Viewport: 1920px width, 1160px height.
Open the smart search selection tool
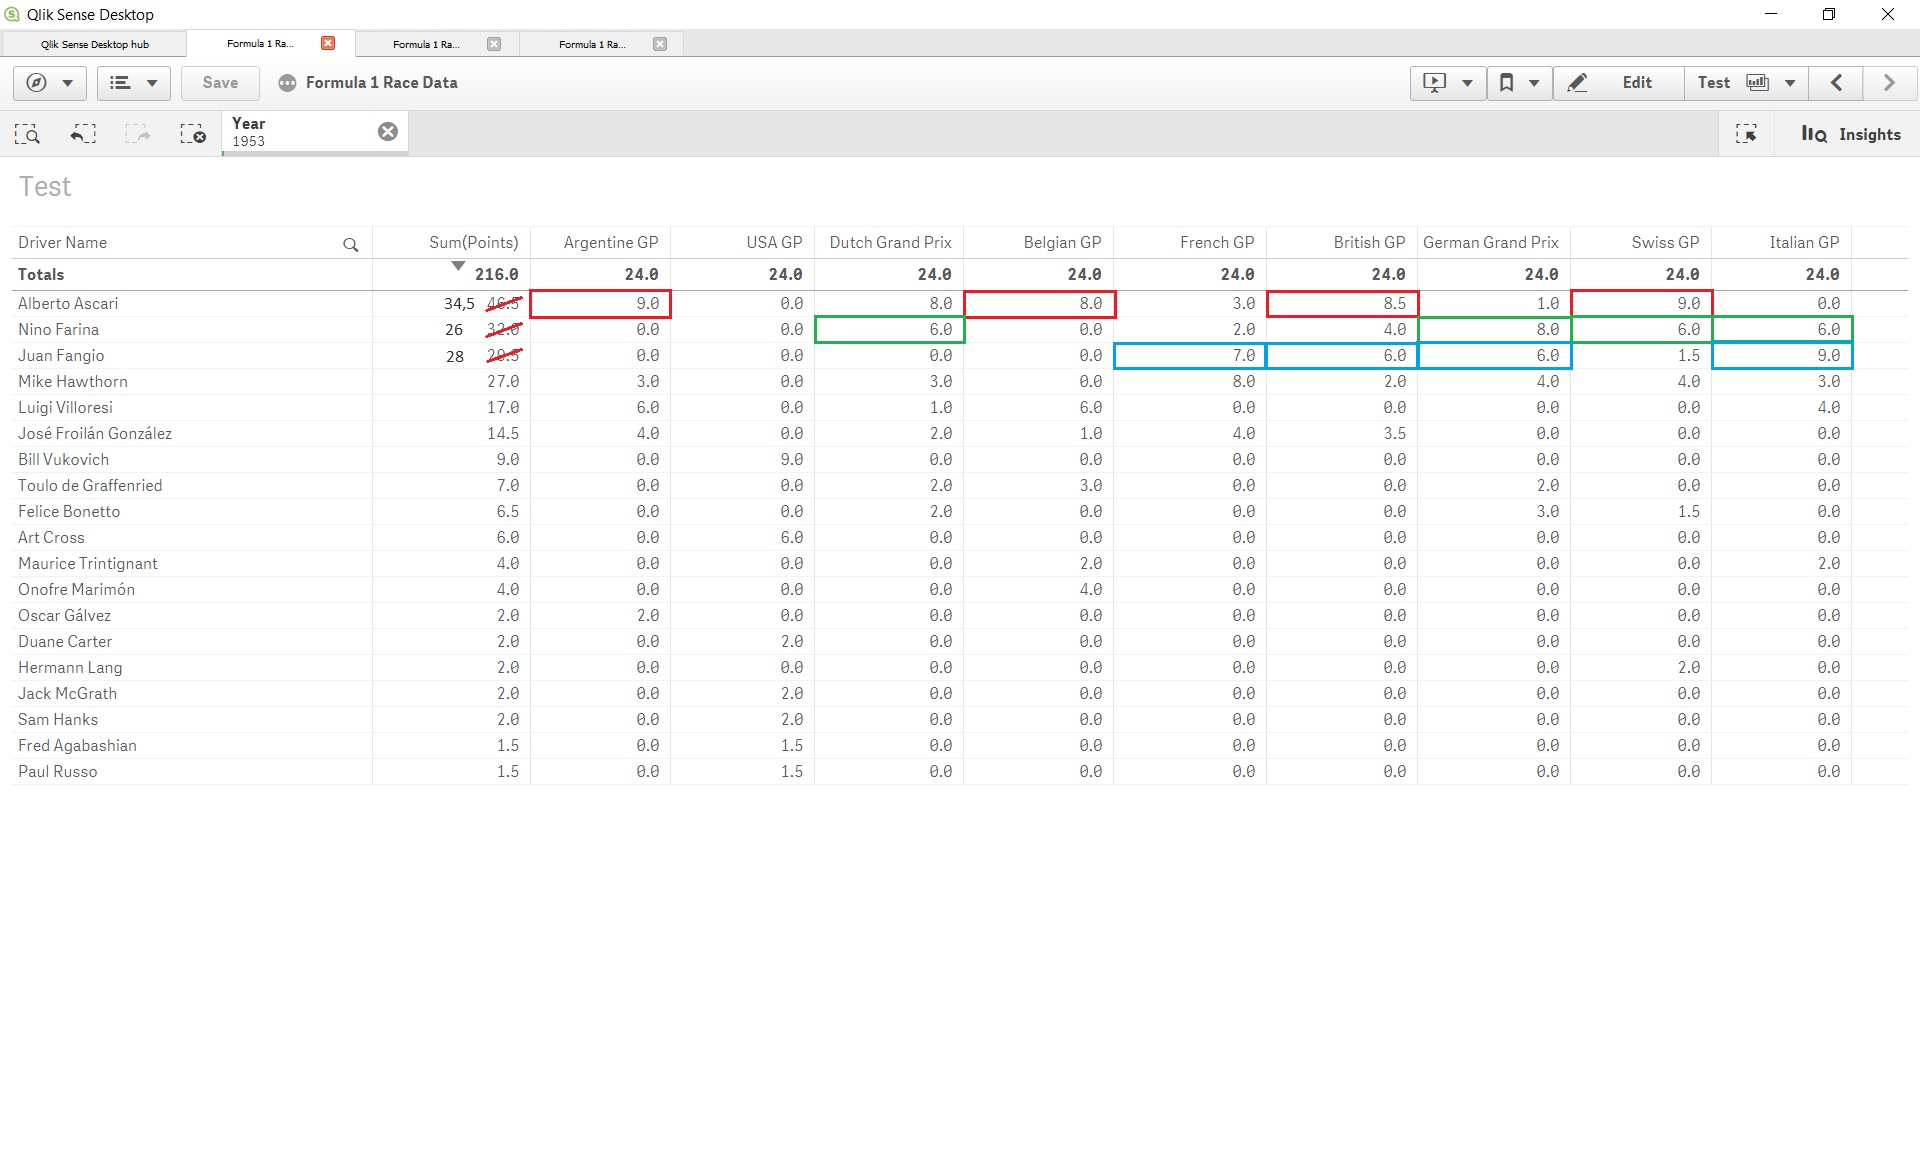pyautogui.click(x=27, y=134)
